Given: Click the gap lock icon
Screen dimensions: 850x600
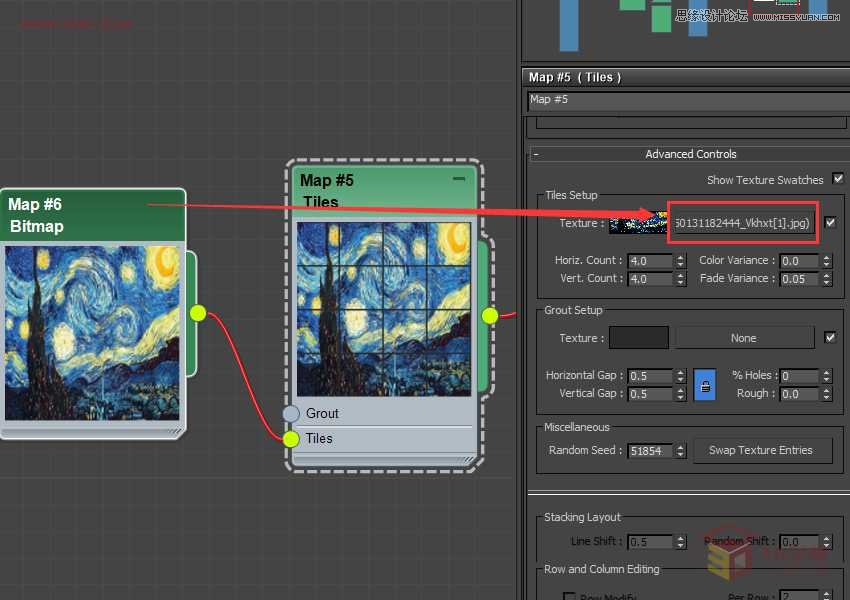Looking at the screenshot, I should 705,385.
